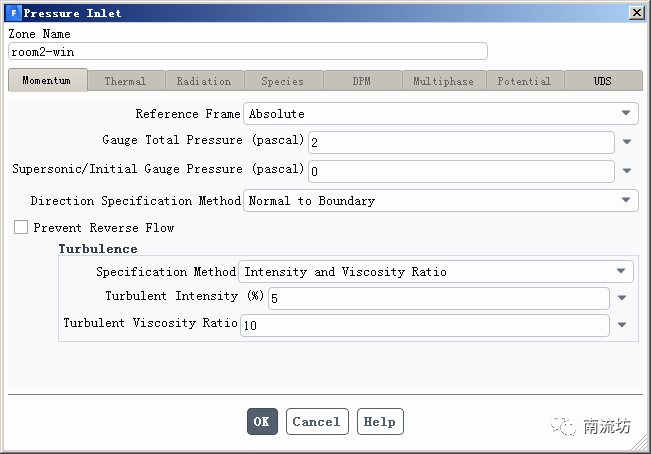Switch to the Thermal tab
651x454 pixels.
tap(125, 81)
